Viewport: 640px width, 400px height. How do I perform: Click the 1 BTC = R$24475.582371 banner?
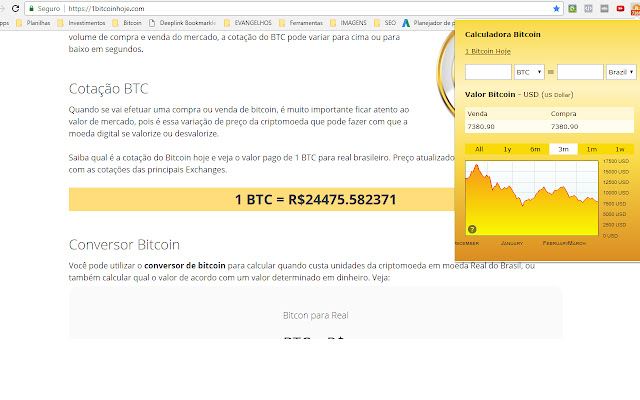click(x=262, y=200)
